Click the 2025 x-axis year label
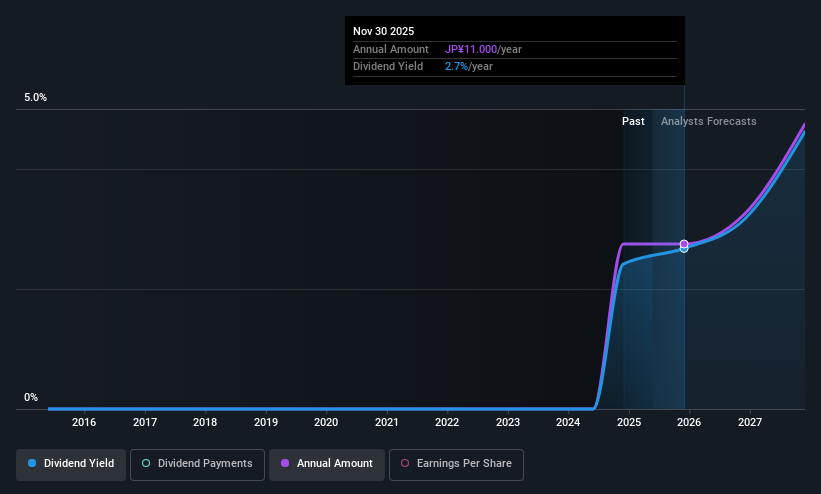The width and height of the screenshot is (821, 494). (x=628, y=422)
